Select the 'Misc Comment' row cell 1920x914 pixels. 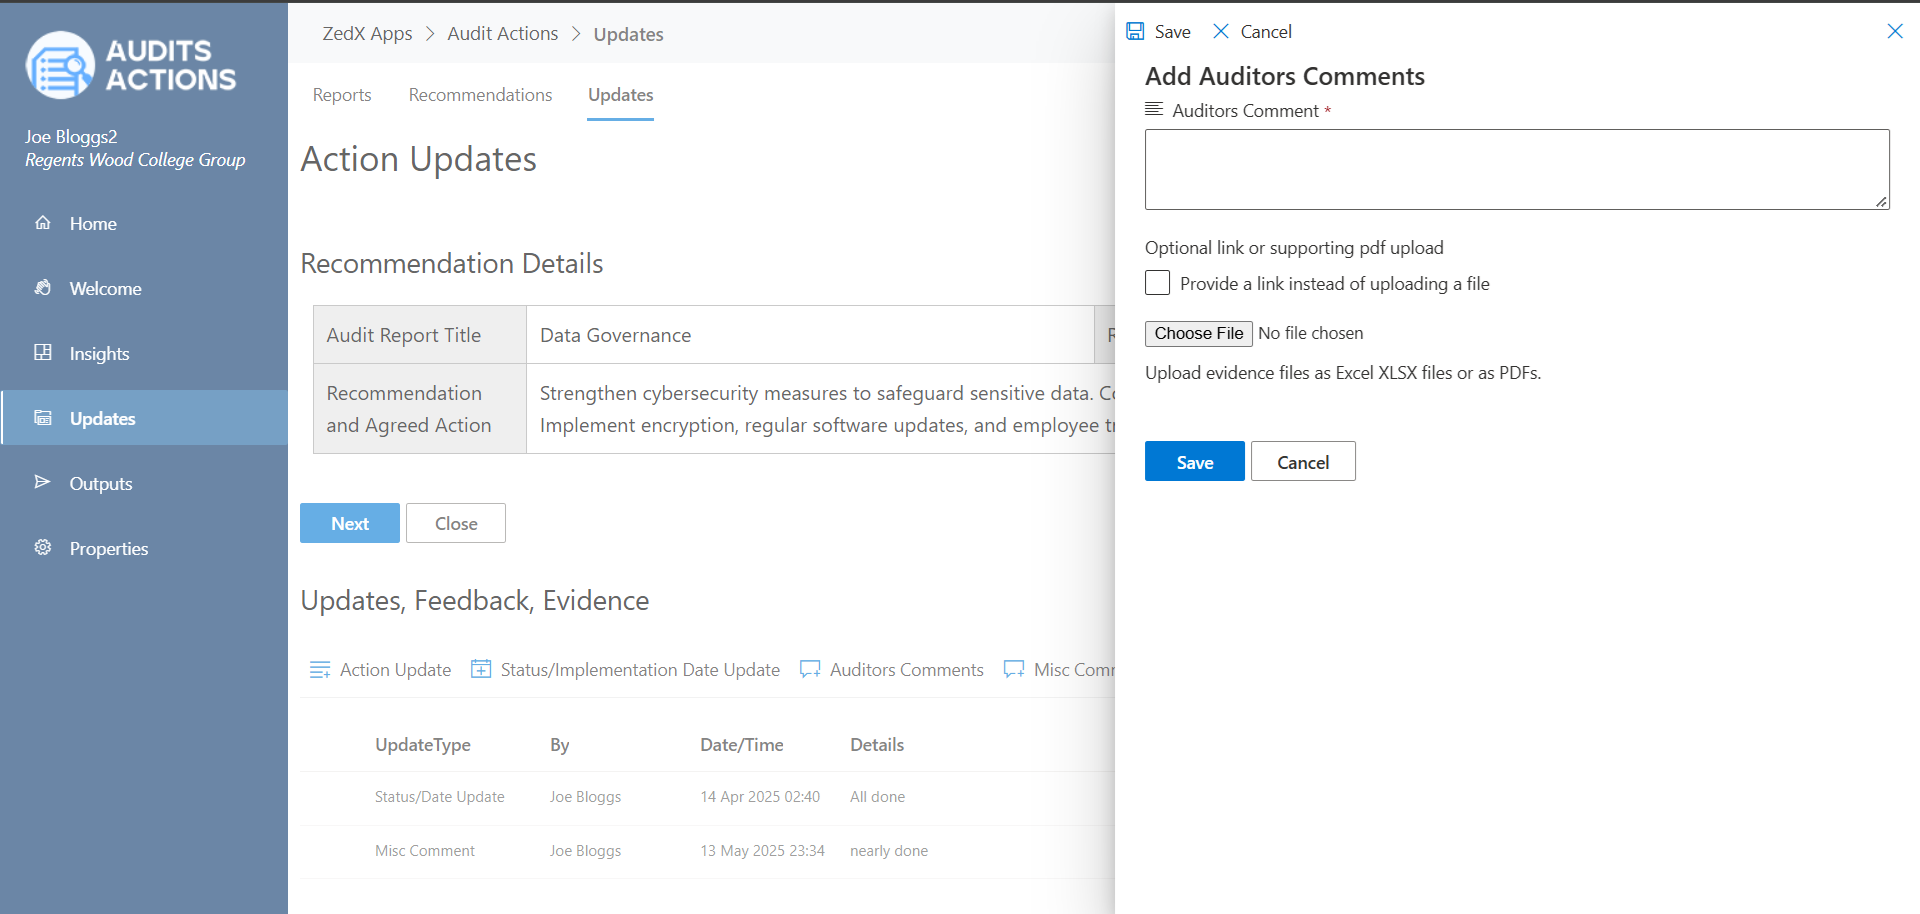pos(425,851)
